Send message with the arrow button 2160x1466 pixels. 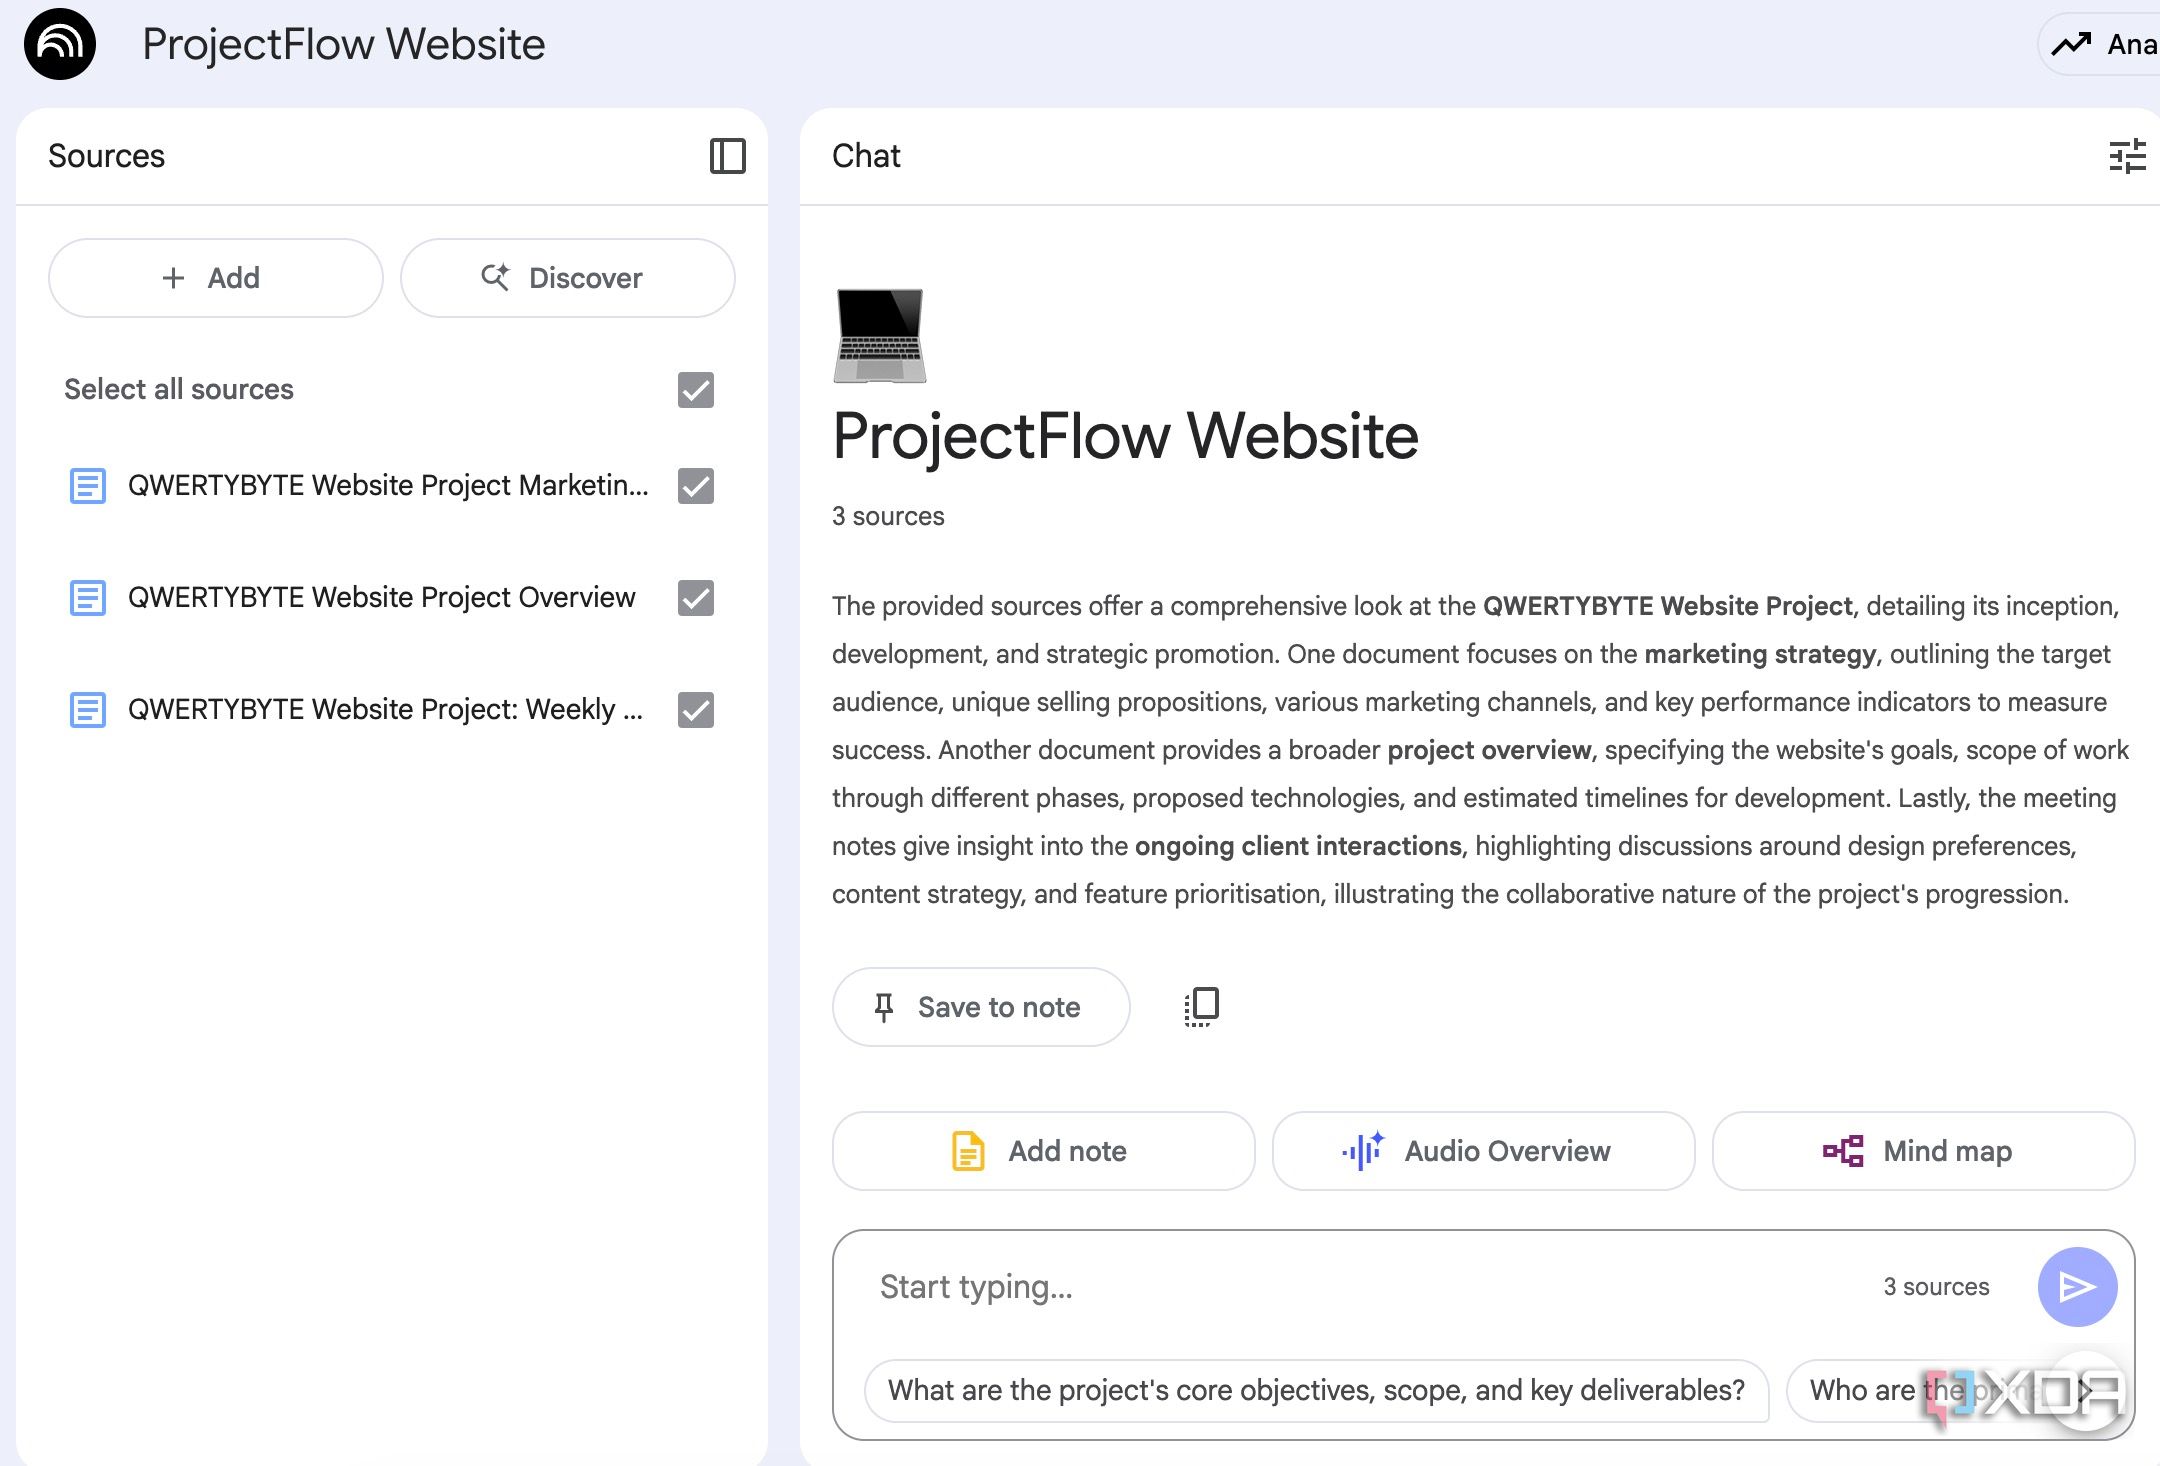point(2077,1287)
